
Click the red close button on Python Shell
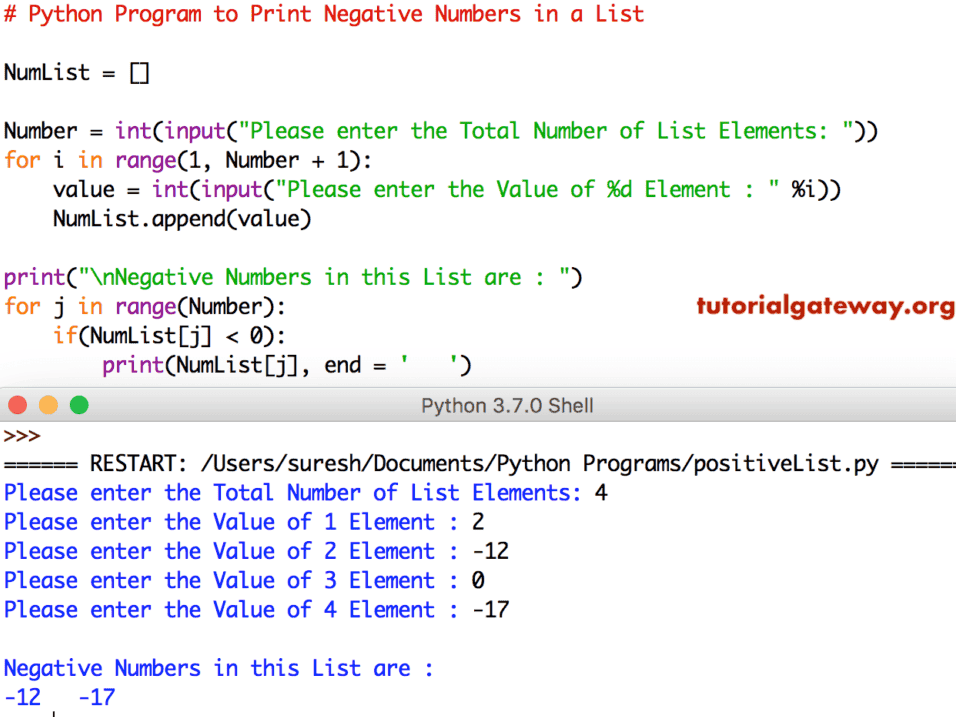pos(18,406)
